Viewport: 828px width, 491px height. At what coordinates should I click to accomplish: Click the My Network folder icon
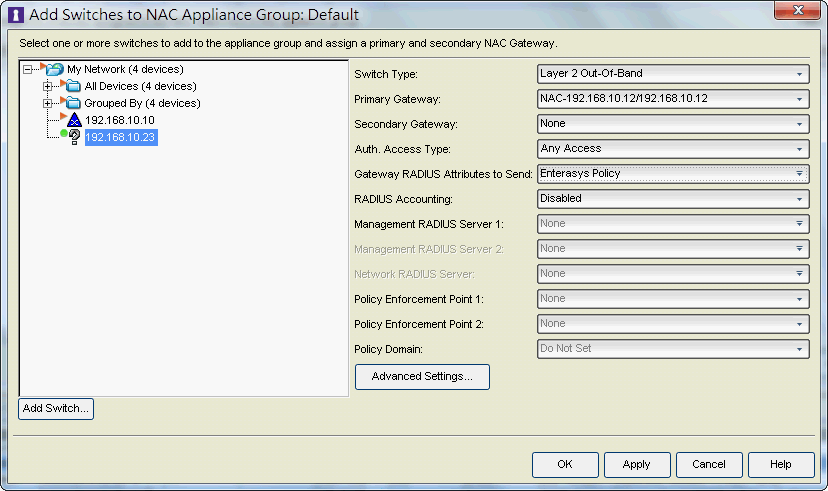click(x=54, y=69)
